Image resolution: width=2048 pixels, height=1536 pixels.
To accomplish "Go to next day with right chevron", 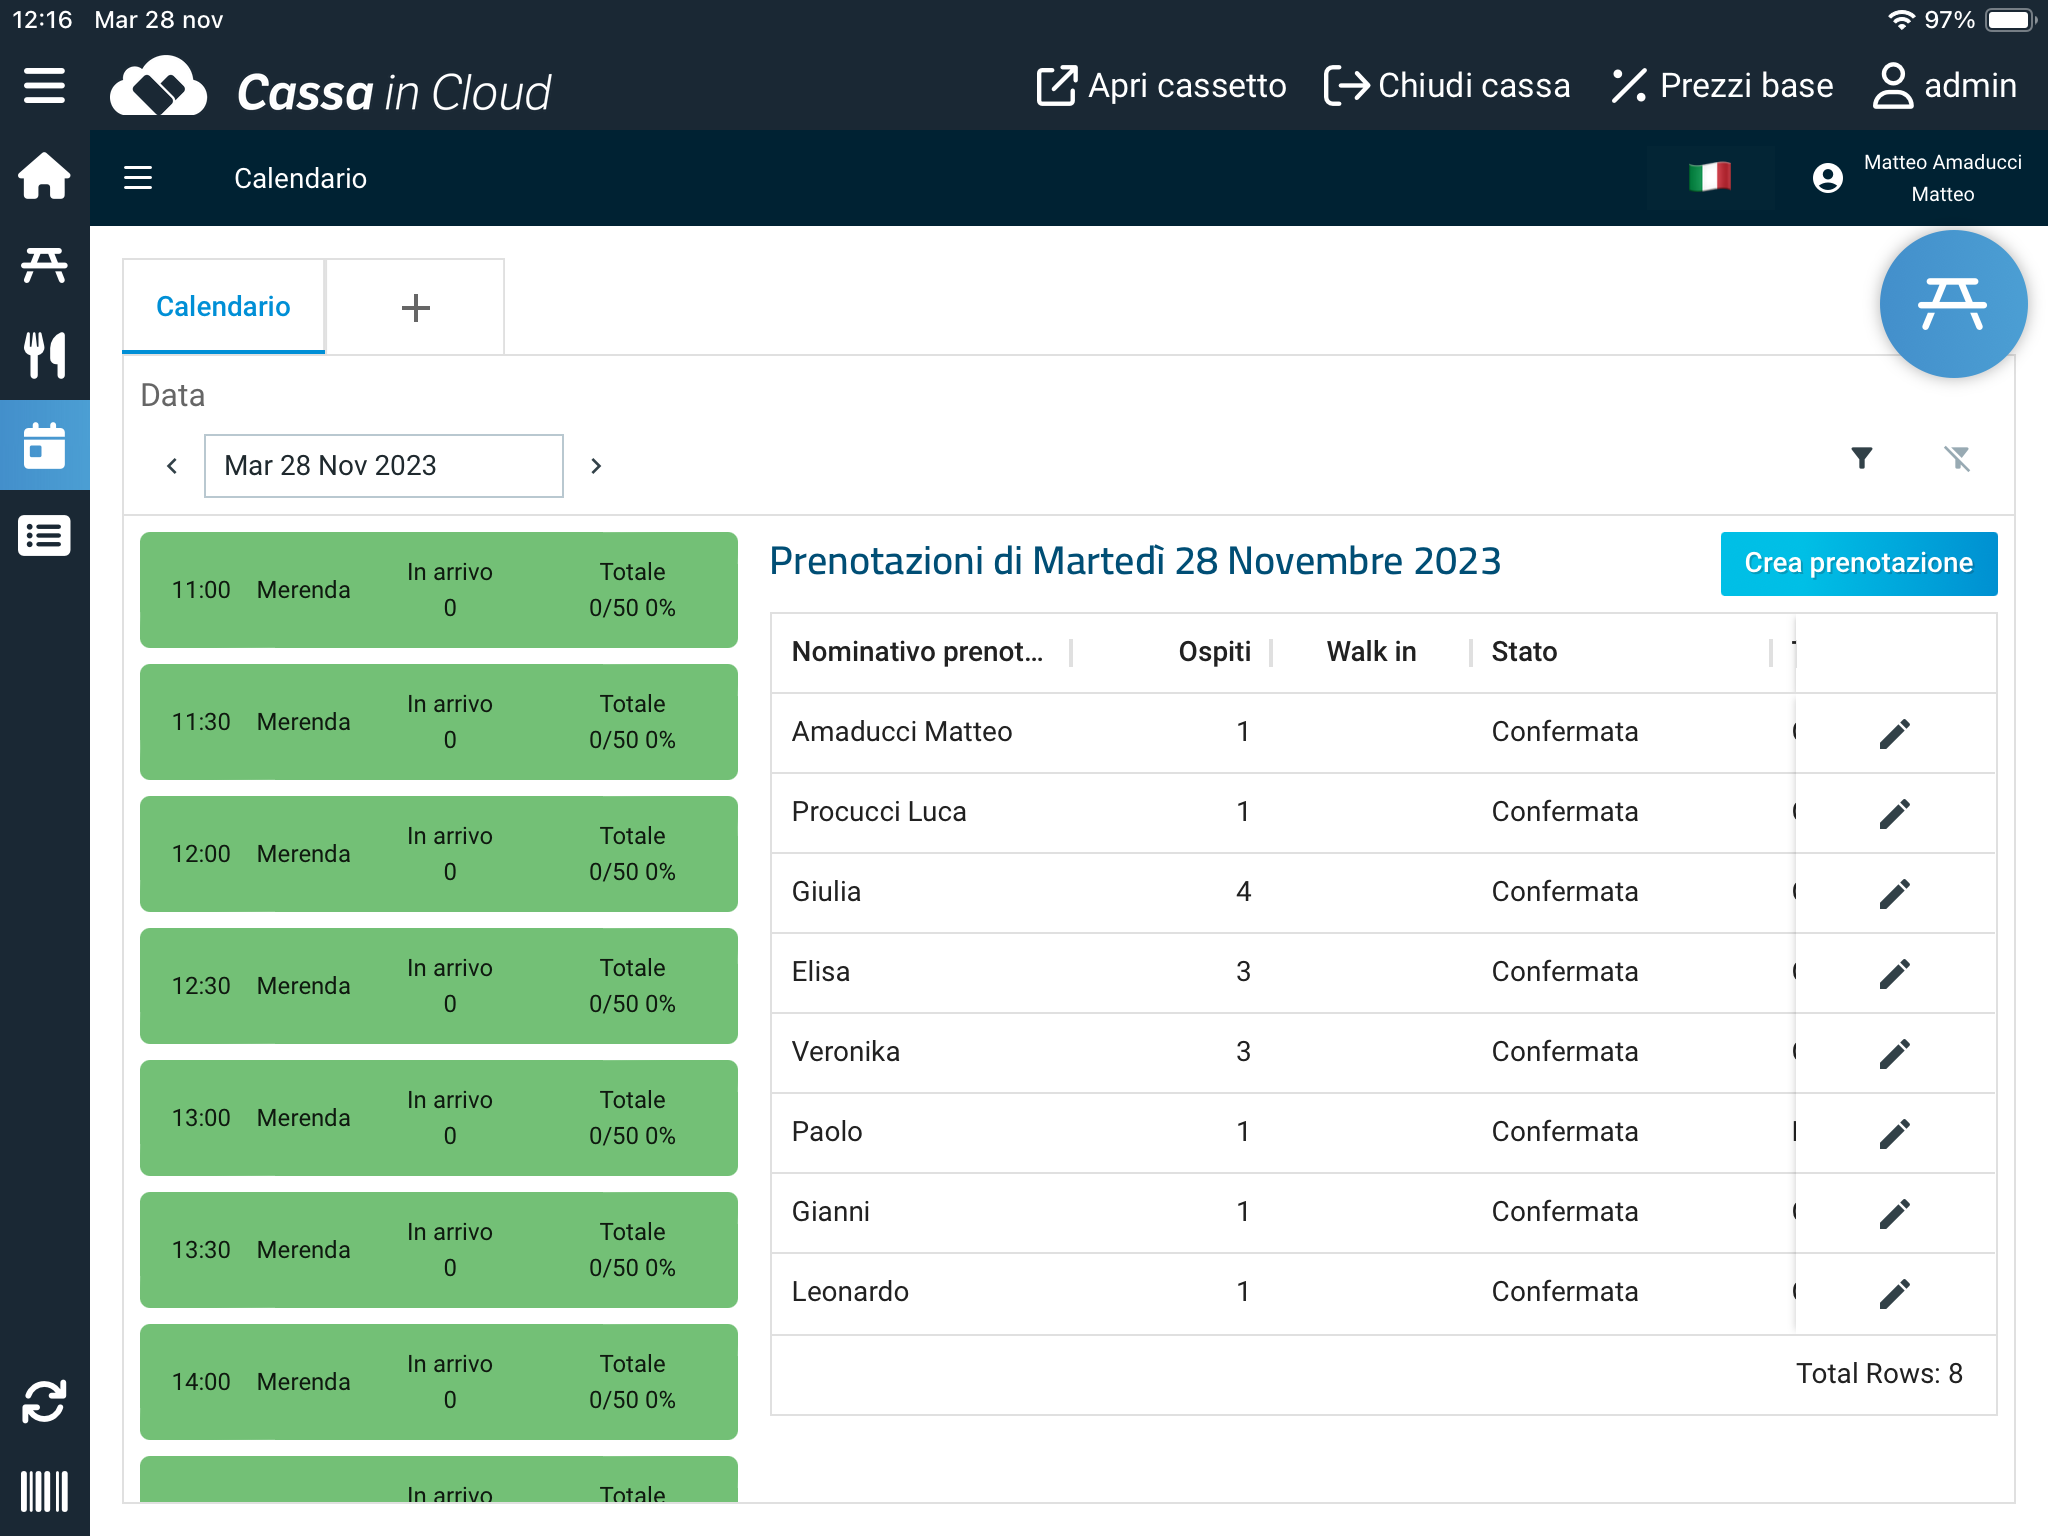I will coord(596,466).
